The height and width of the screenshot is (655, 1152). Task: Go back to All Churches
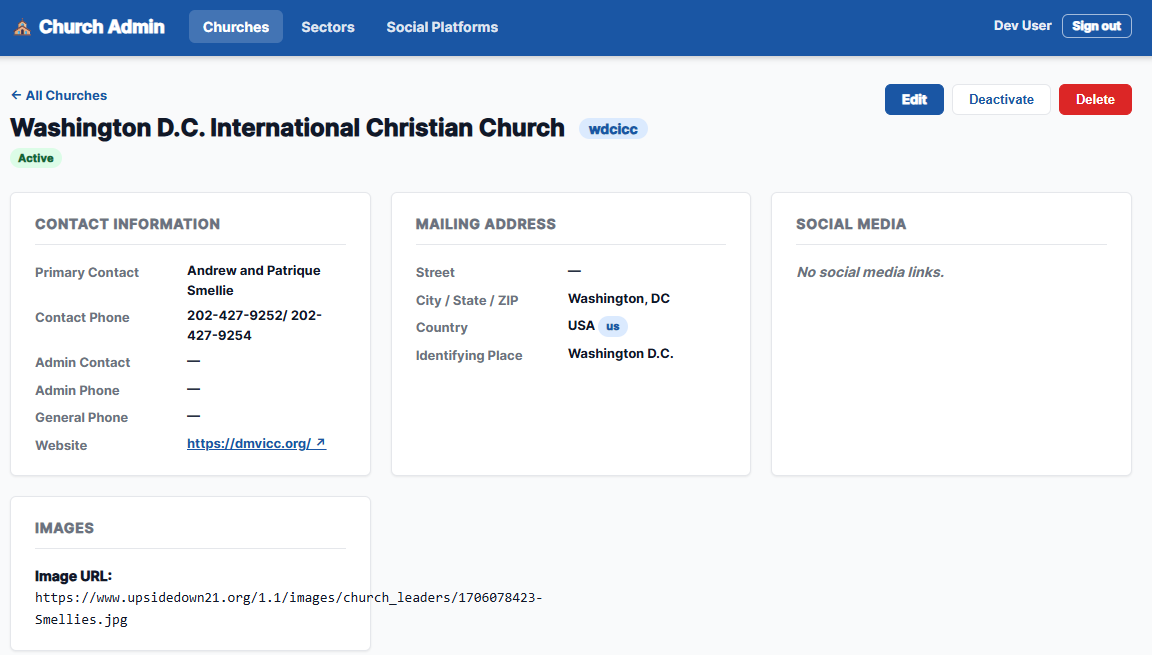[x=59, y=96]
